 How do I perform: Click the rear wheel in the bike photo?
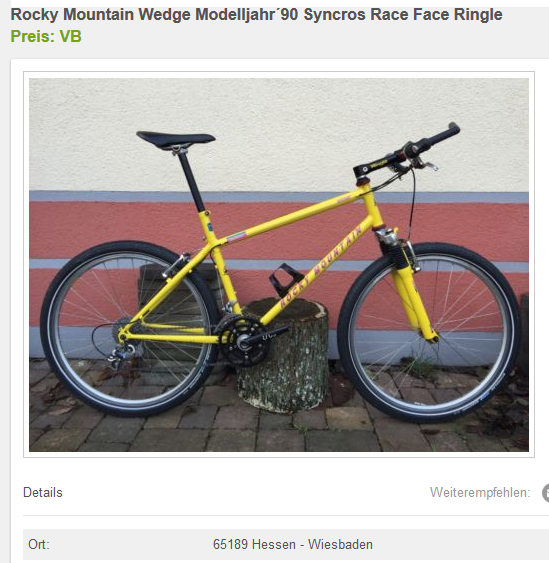130,329
